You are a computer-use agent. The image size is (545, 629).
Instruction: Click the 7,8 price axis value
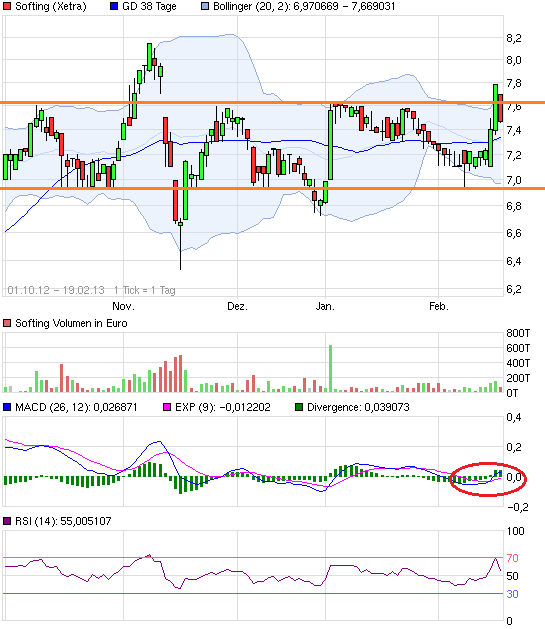point(514,83)
